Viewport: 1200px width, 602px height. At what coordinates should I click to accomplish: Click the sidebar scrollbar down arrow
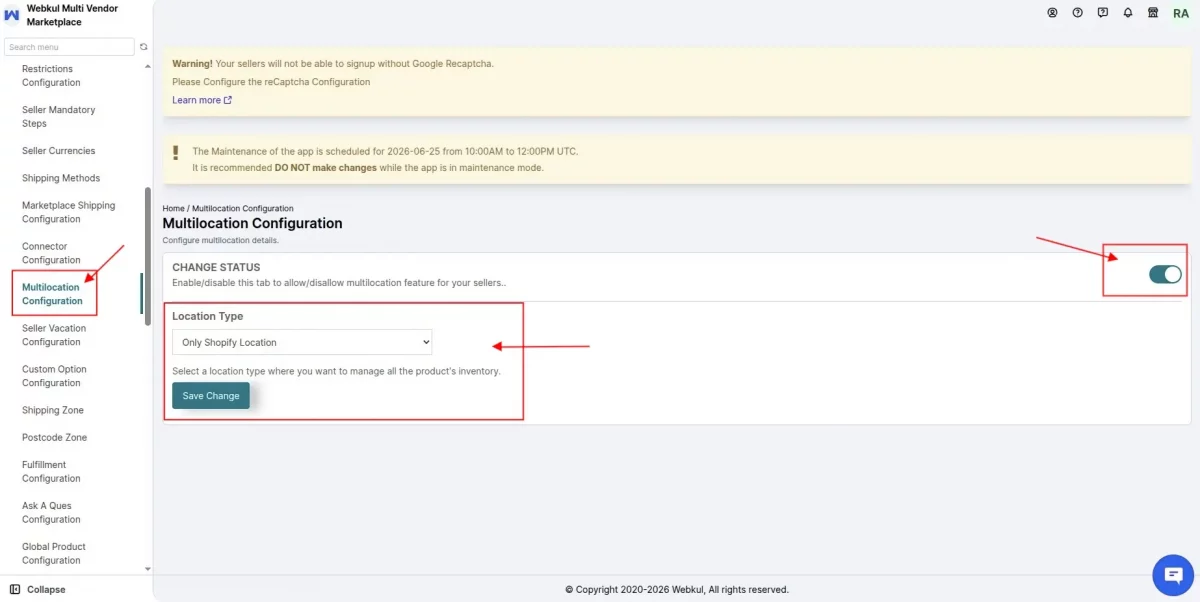click(148, 569)
